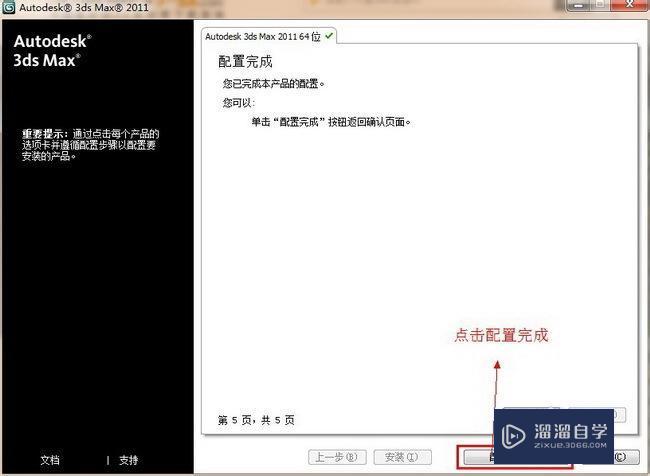Click the green checkmark on the product tab

click(329, 36)
